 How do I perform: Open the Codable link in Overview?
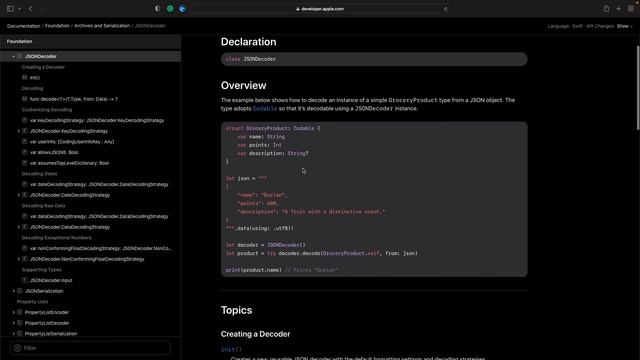tap(265, 109)
